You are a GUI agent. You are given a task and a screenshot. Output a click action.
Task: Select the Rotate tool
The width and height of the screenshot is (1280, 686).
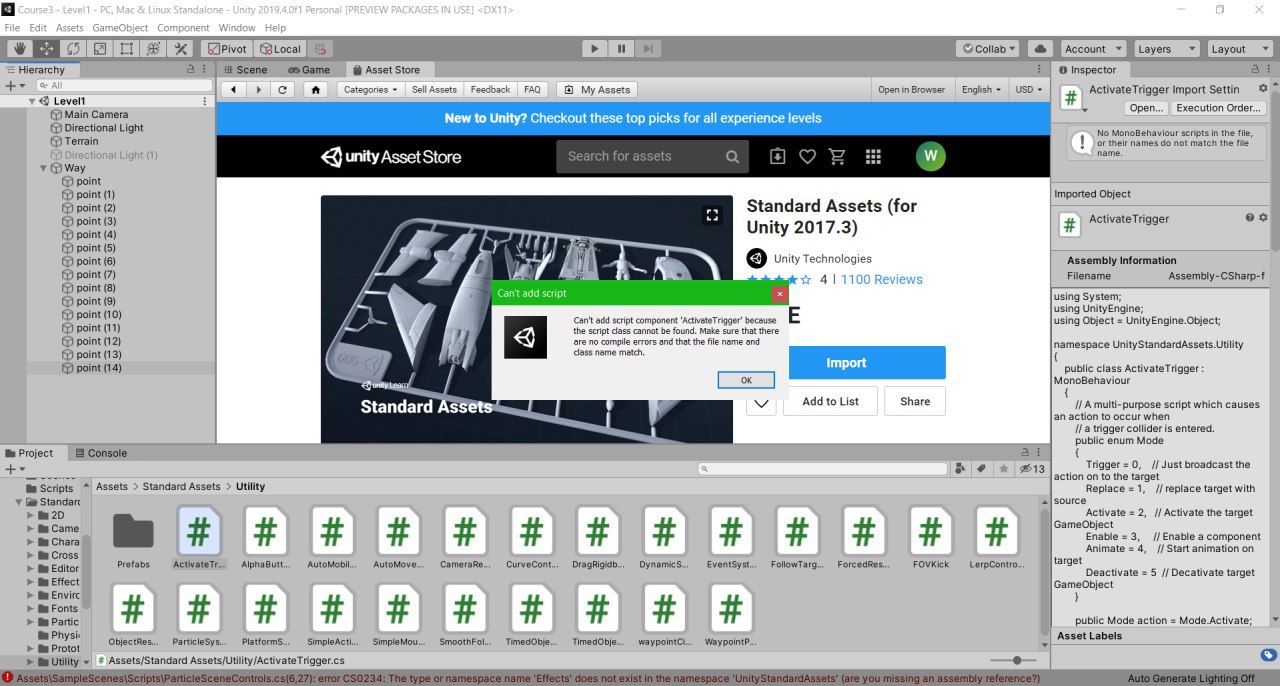(73, 48)
